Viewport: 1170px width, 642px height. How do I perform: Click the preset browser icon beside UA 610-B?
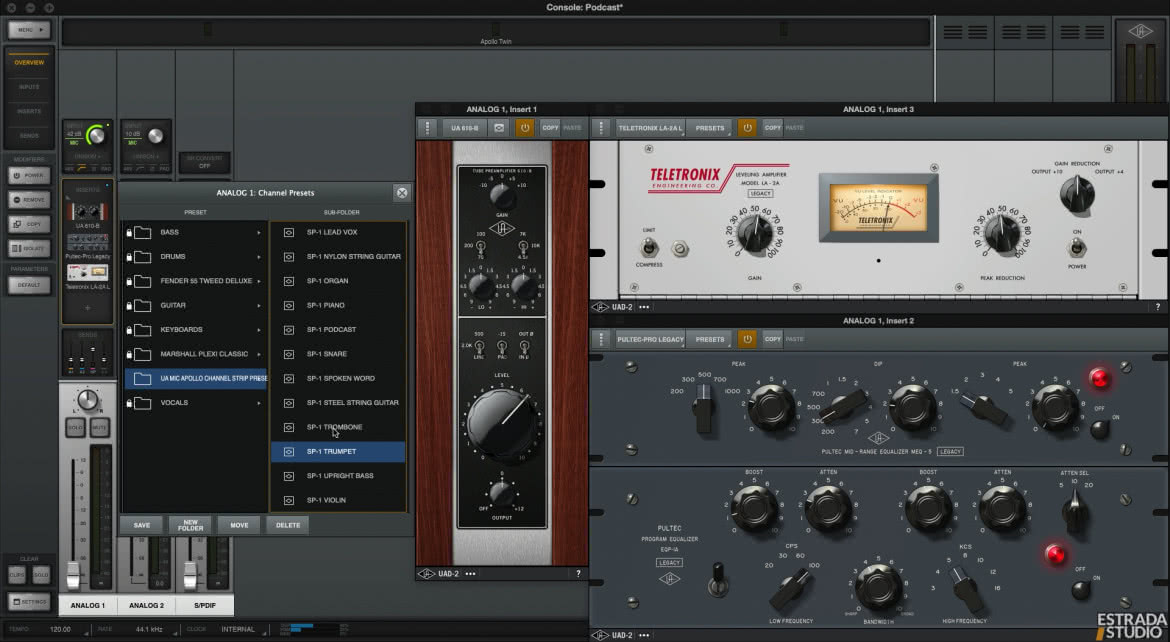click(499, 128)
